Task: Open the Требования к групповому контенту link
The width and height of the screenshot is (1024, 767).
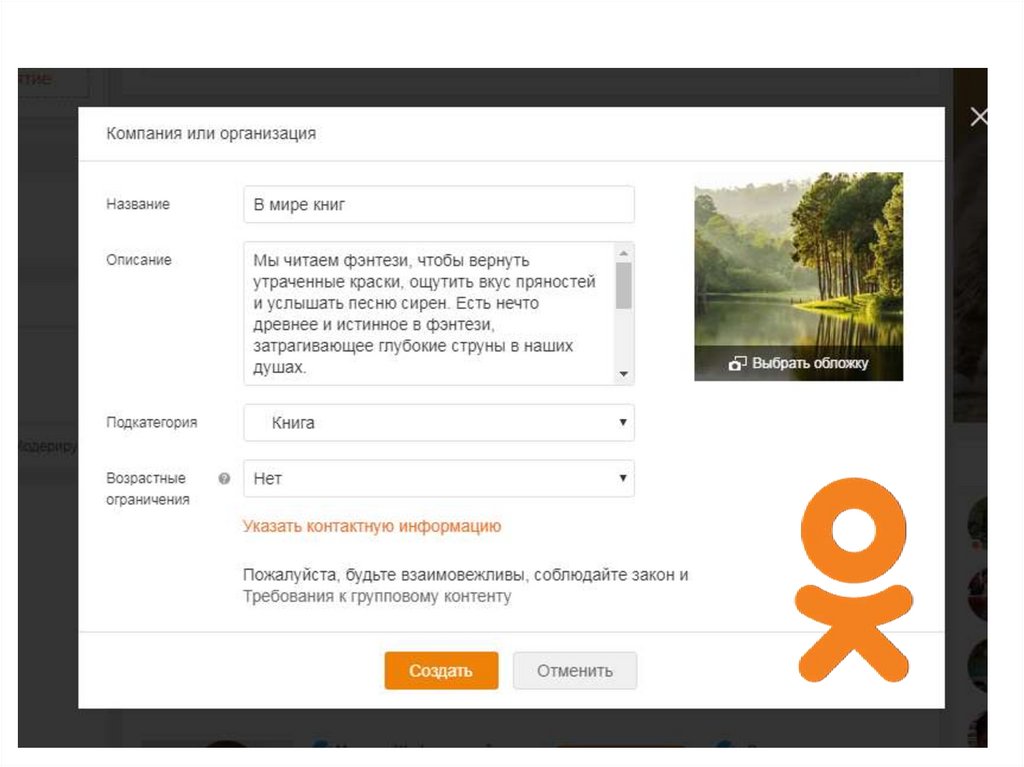Action: pyautogui.click(x=377, y=596)
